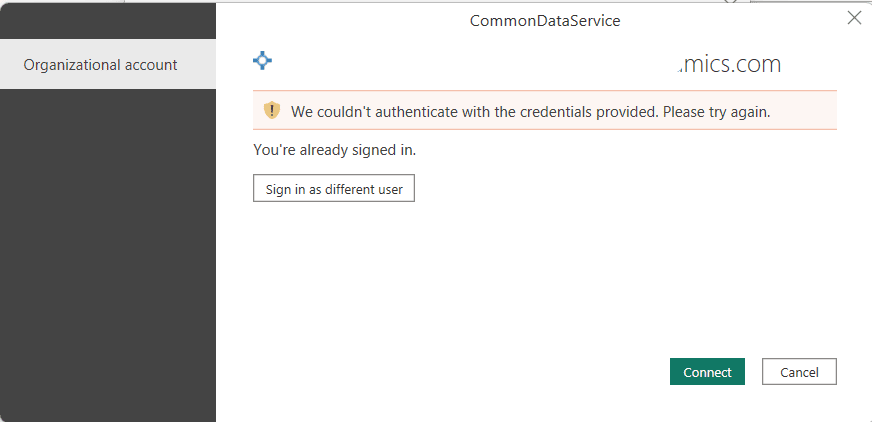
Task: Click the URL text ending in mics.com
Action: [x=730, y=65]
